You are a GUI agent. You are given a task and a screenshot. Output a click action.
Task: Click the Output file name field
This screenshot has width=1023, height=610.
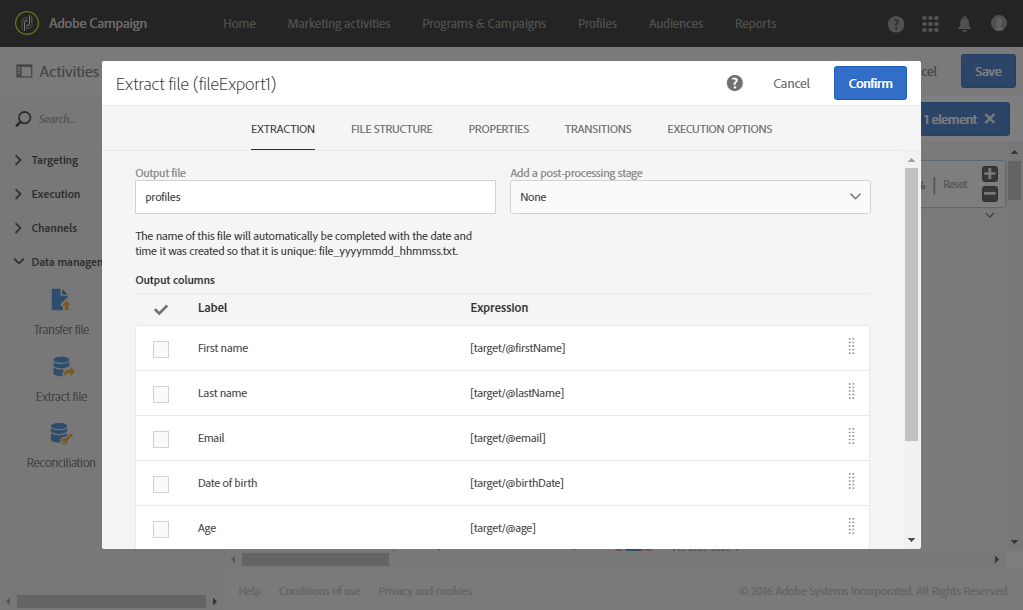[315, 197]
